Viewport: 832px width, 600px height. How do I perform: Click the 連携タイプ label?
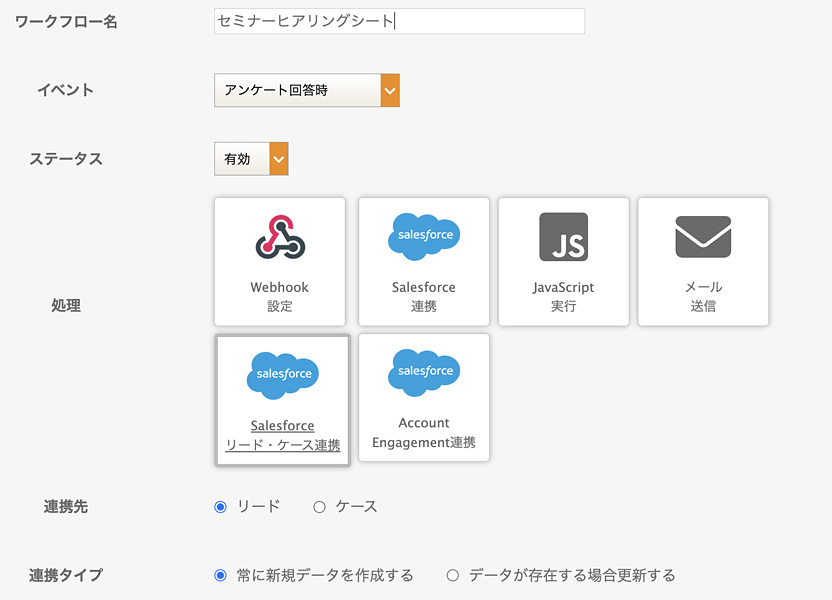[66, 575]
